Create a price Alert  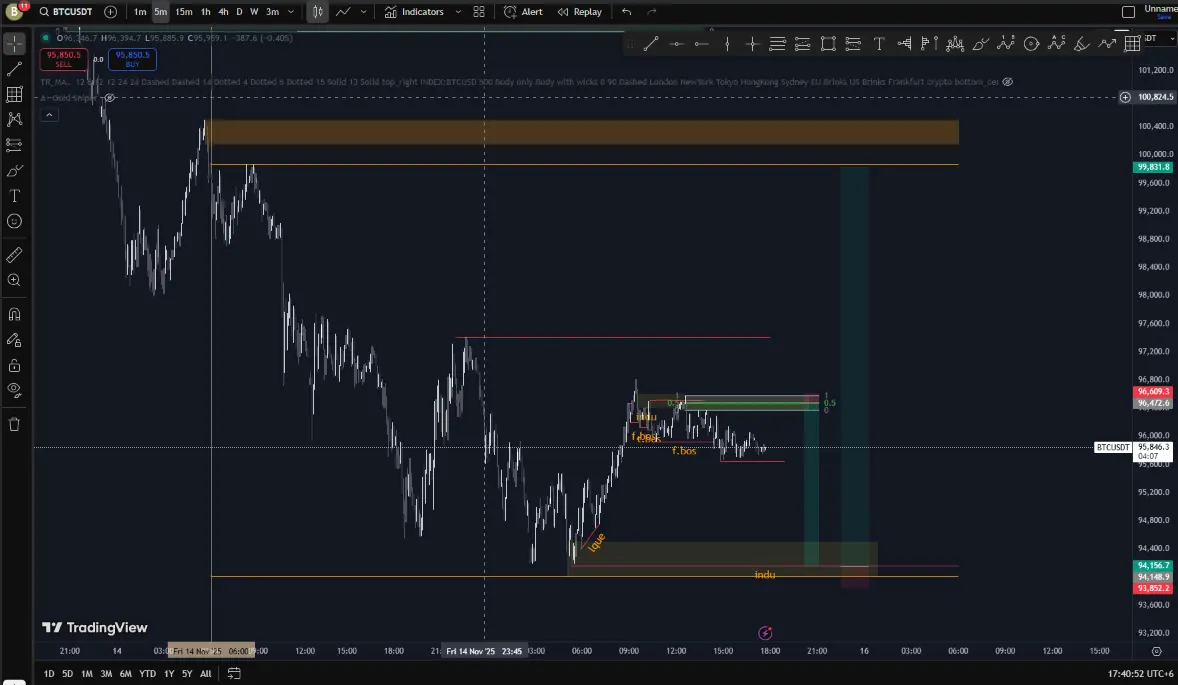pos(523,11)
